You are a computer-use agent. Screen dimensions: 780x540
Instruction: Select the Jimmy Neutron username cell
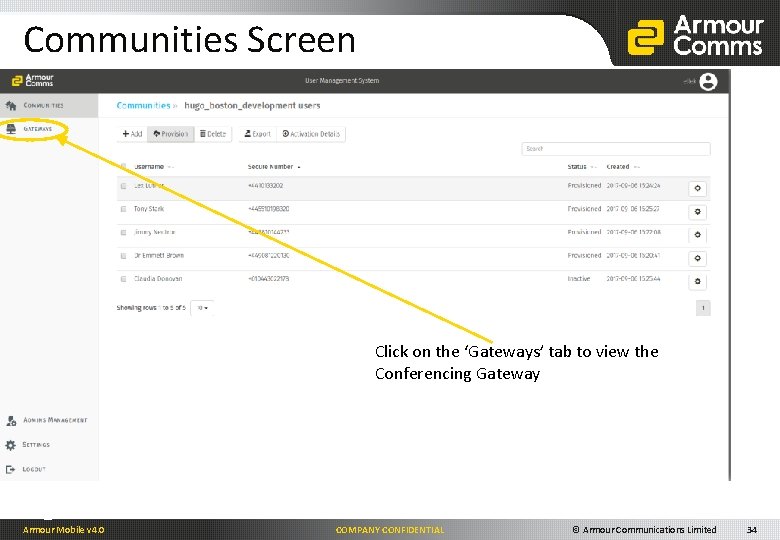click(154, 232)
